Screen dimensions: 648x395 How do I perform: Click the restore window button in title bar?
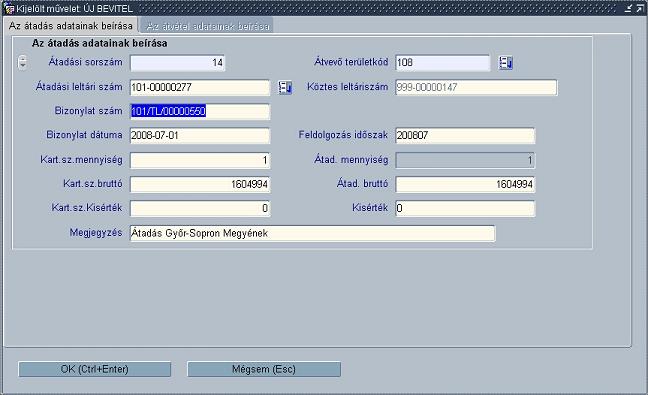[639, 8]
